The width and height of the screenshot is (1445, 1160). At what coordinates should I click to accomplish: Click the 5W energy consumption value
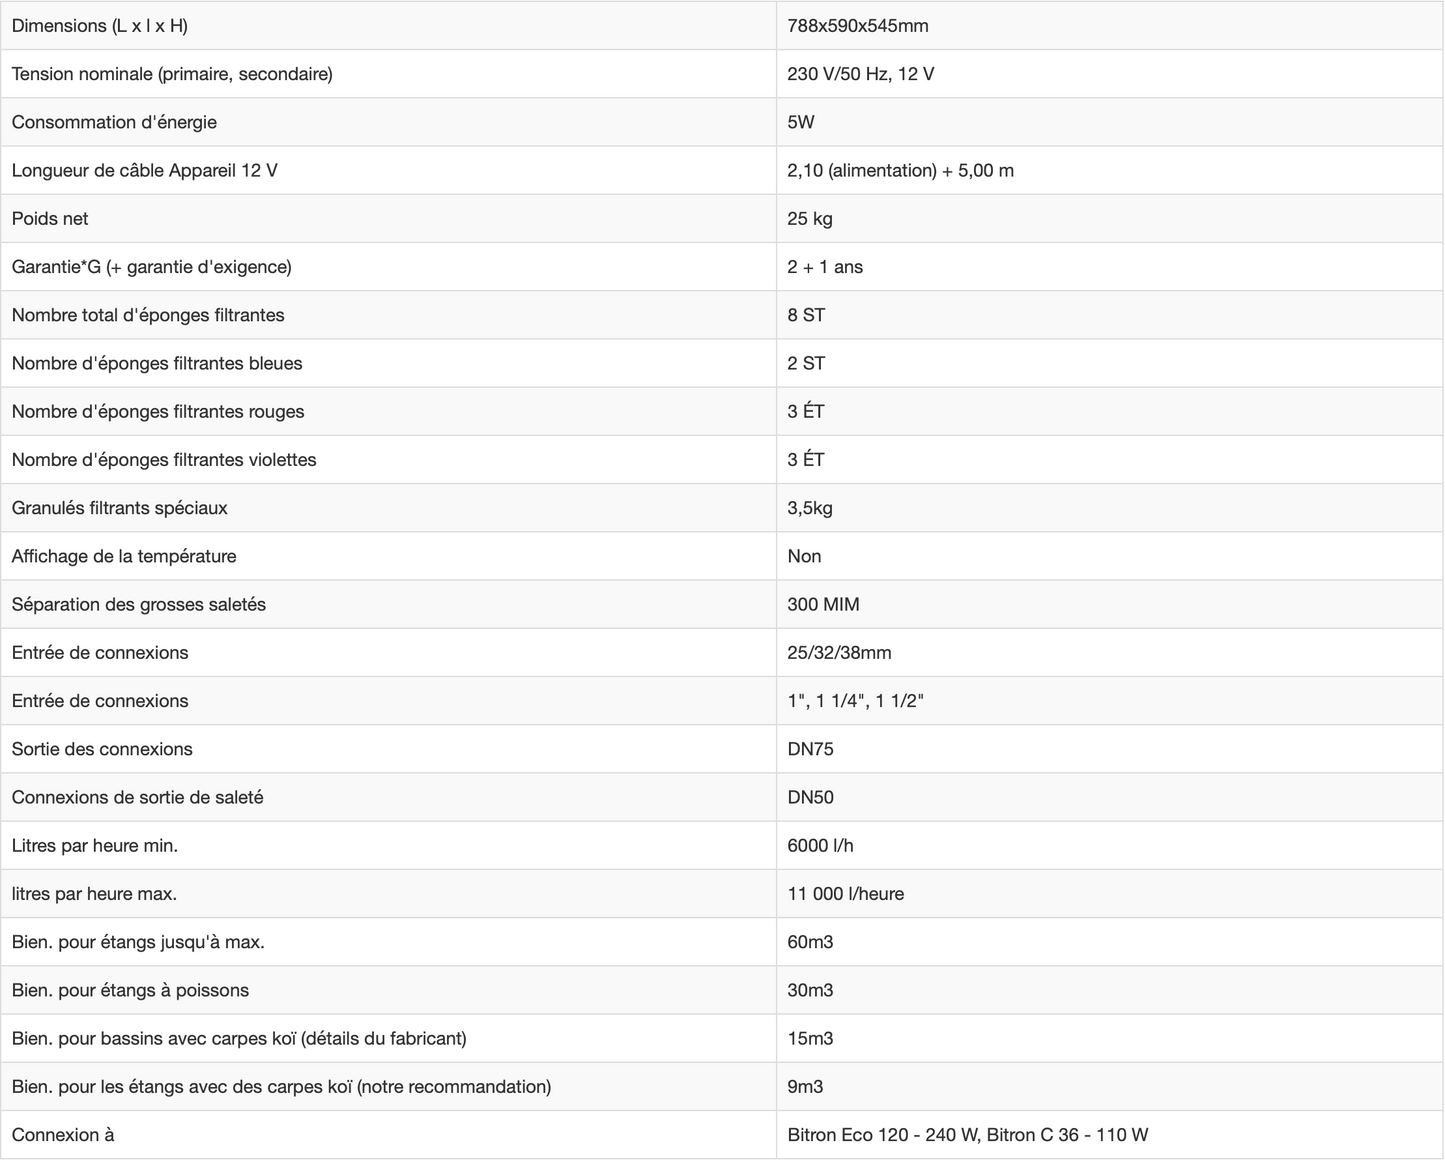coord(800,122)
